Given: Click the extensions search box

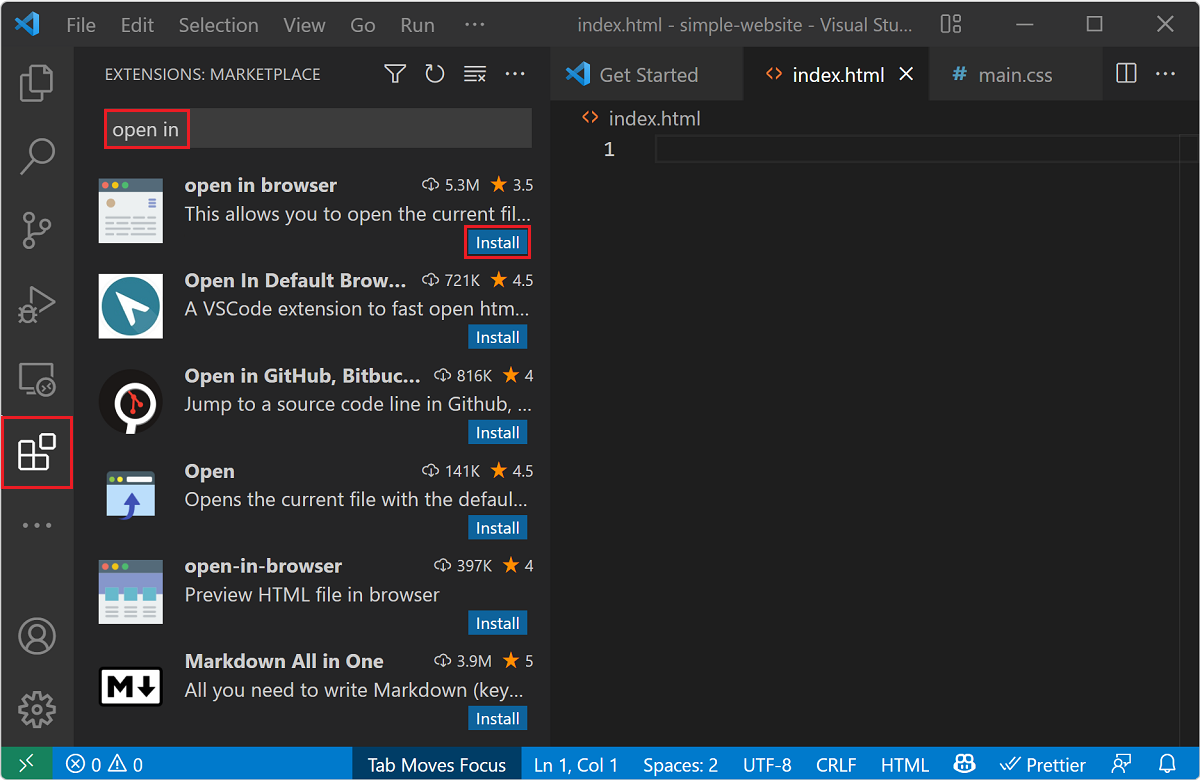Looking at the screenshot, I should tap(318, 129).
